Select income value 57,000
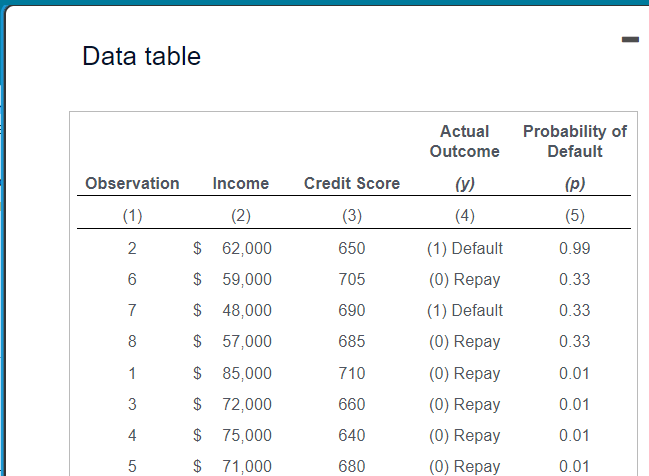The height and width of the screenshot is (476, 649). coord(247,341)
